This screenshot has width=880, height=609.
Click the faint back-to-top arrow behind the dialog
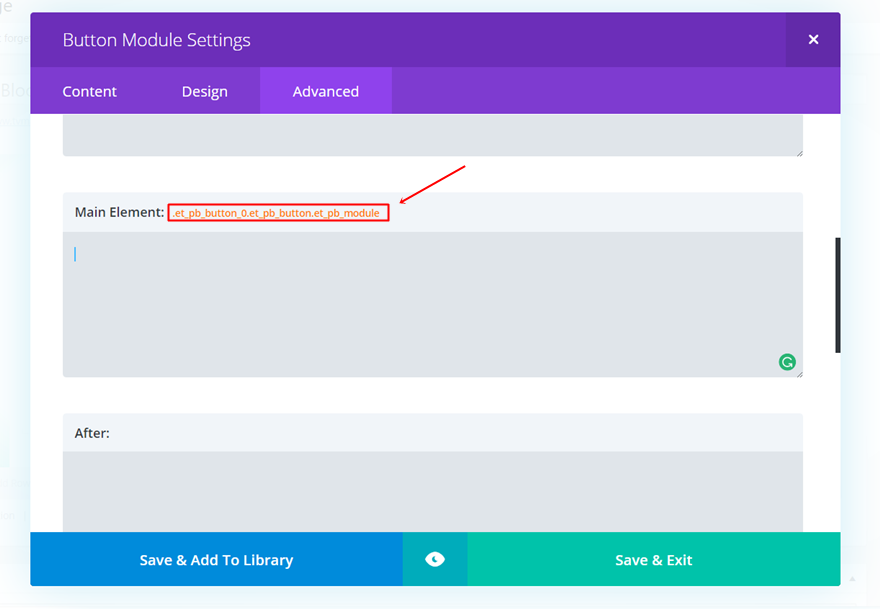(x=853, y=578)
